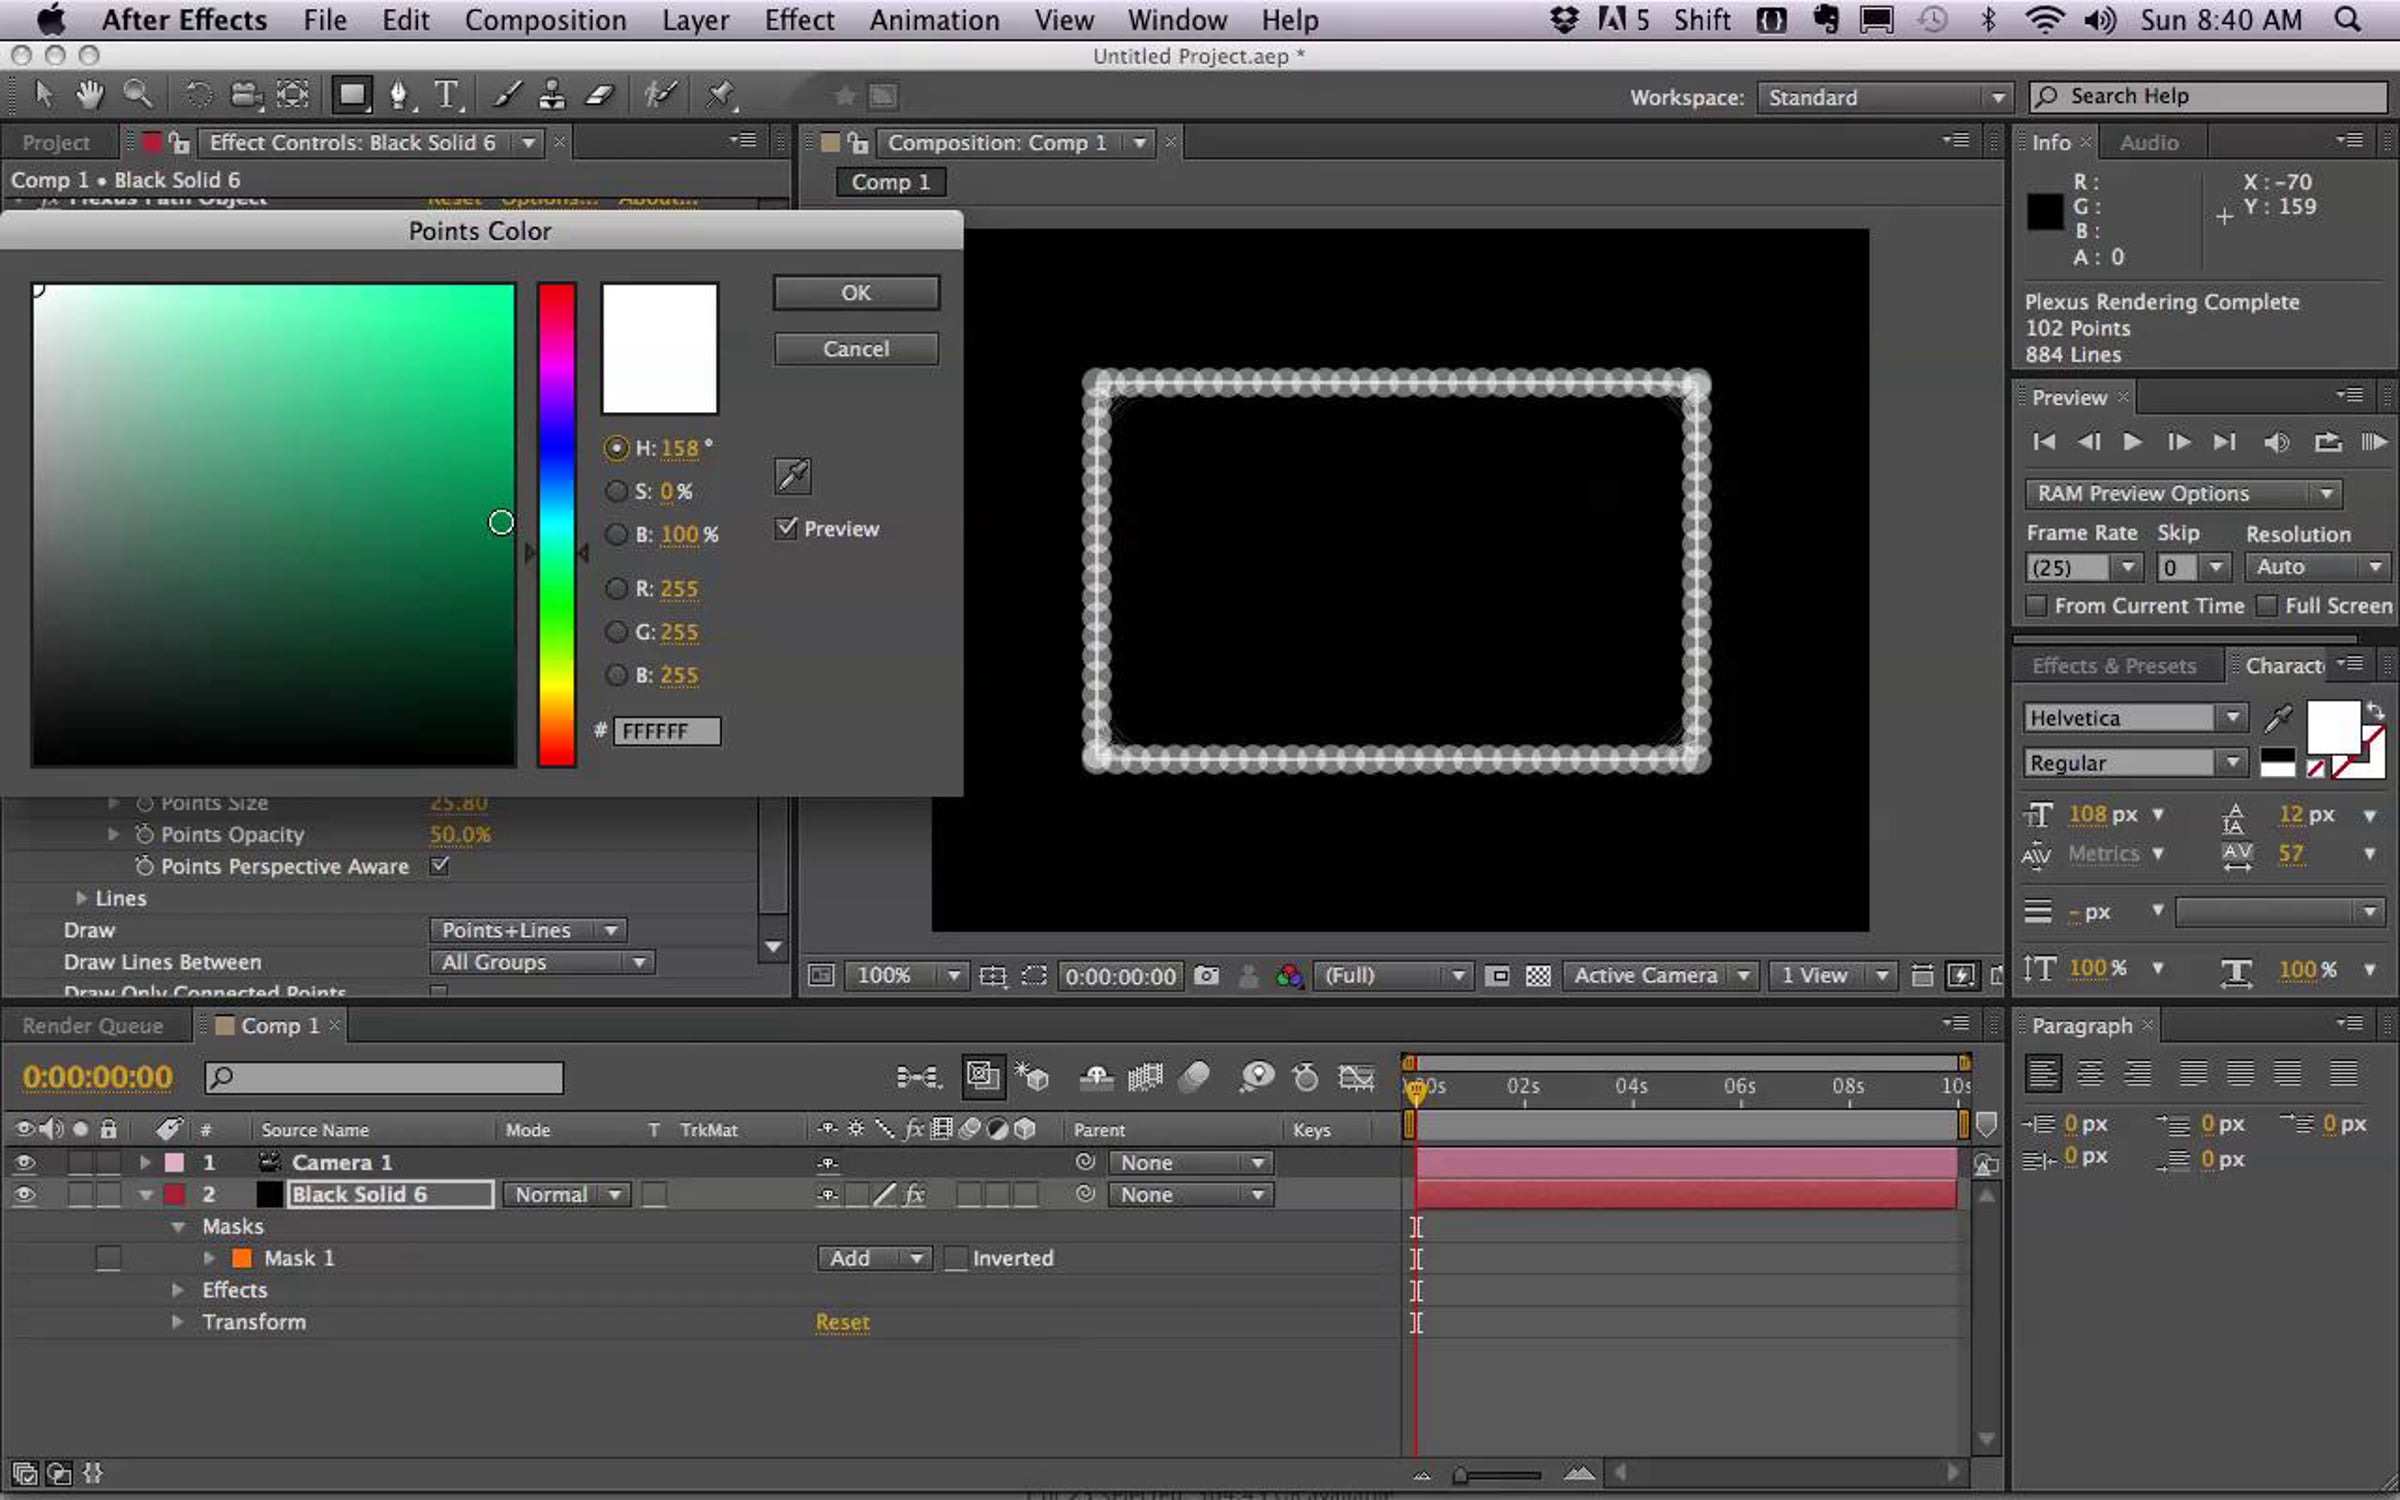
Task: Open the Effect menu
Action: [799, 20]
